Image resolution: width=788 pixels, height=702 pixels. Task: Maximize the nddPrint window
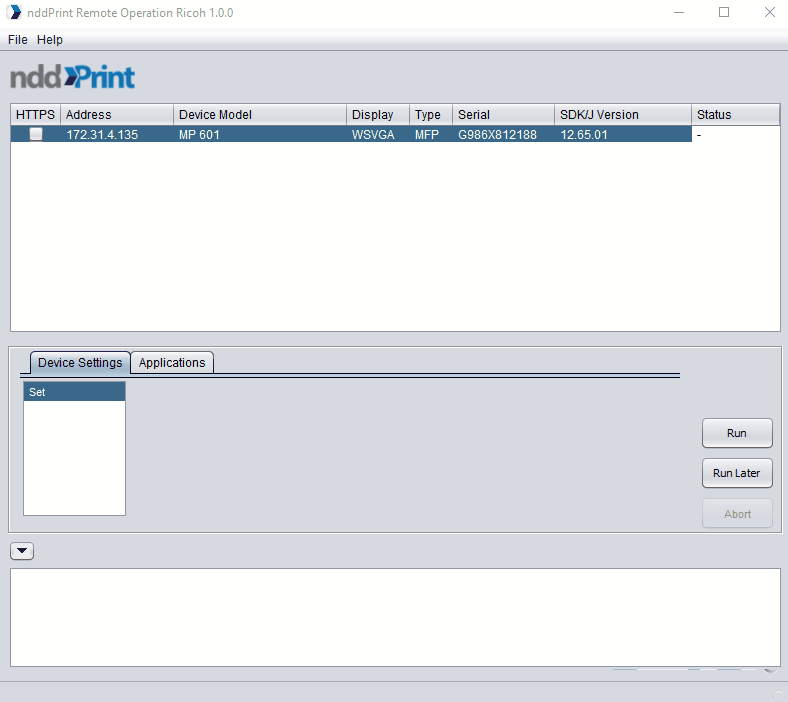point(724,13)
